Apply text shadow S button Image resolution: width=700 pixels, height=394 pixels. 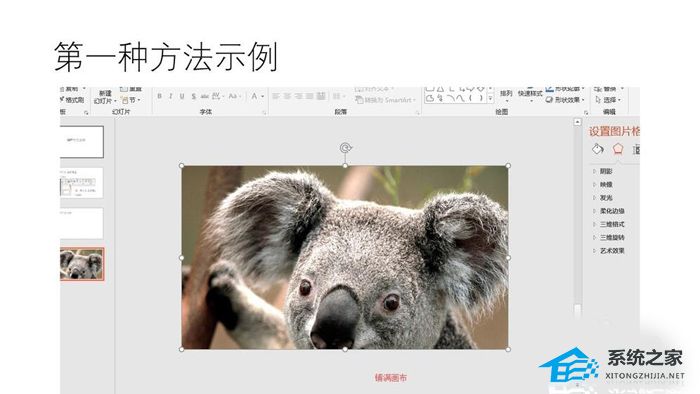193,96
